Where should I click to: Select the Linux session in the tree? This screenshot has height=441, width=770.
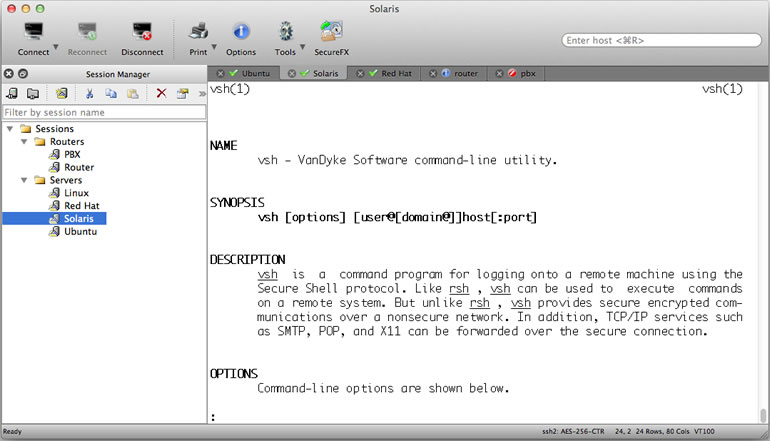pos(76,193)
